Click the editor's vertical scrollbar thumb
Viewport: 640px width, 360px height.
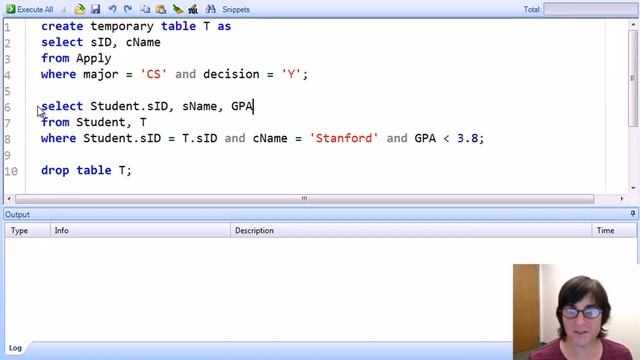pyautogui.click(x=633, y=78)
